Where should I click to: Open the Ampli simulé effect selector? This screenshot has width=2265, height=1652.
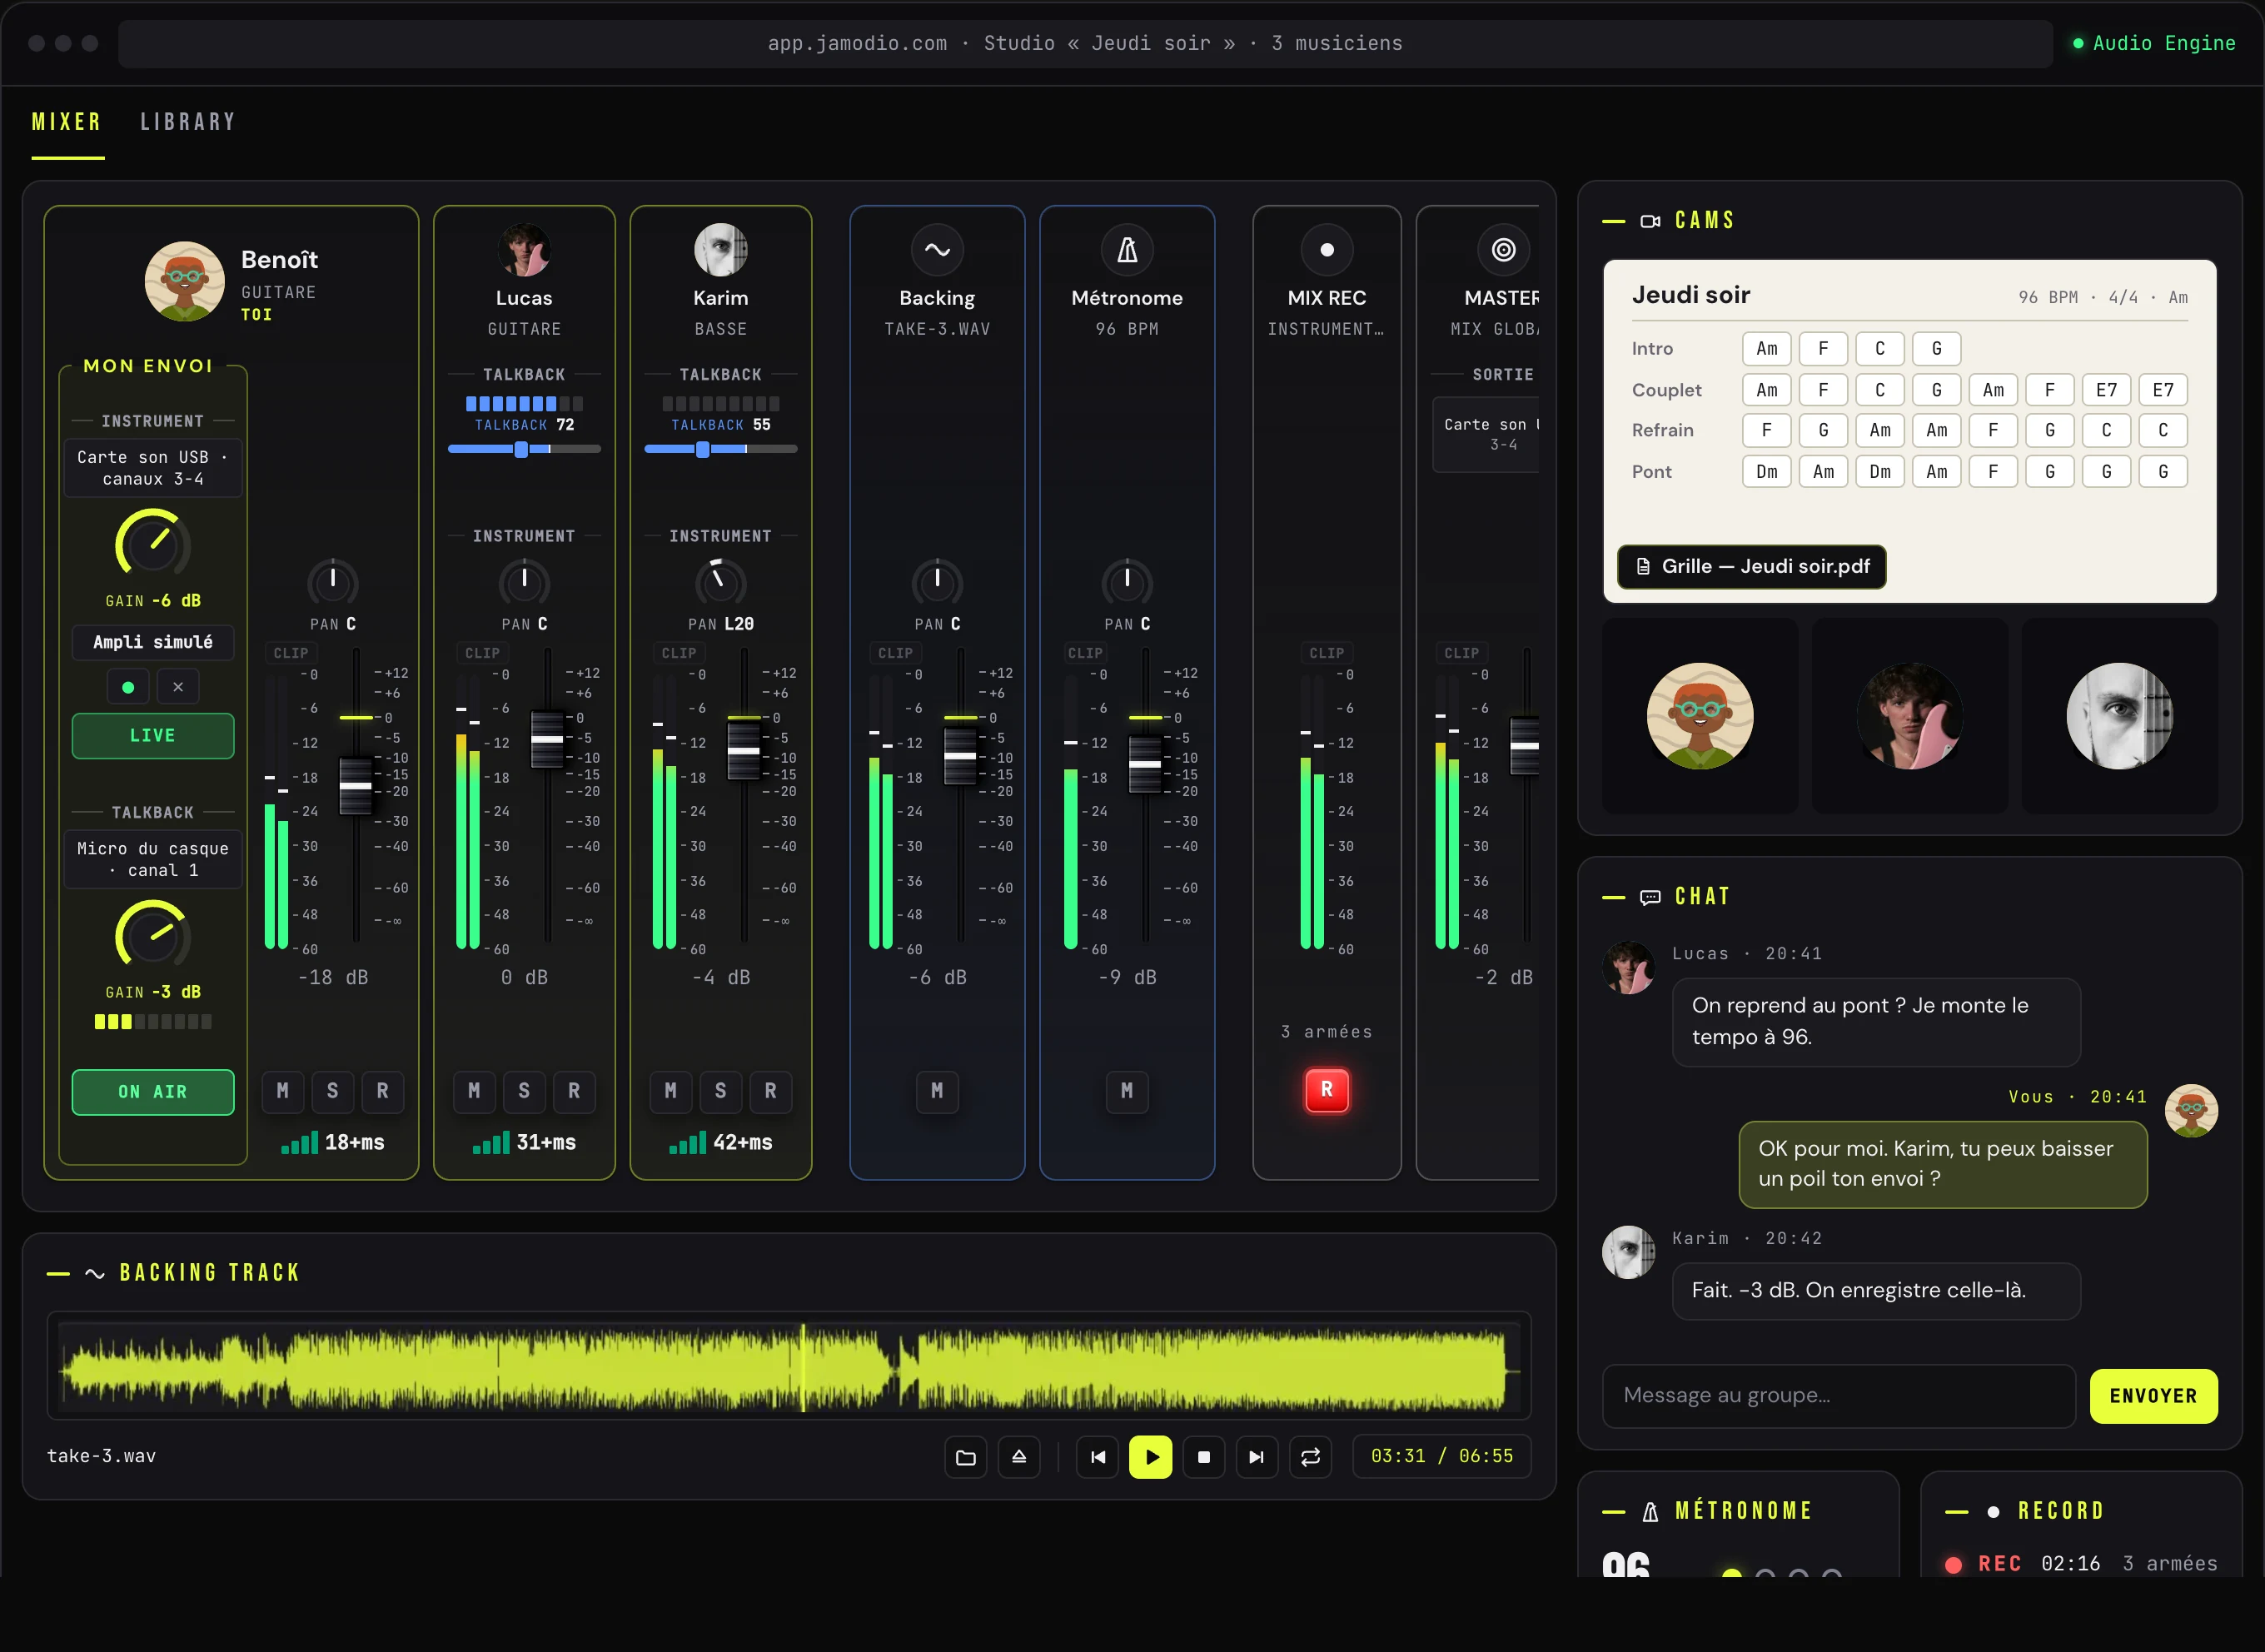coord(153,642)
